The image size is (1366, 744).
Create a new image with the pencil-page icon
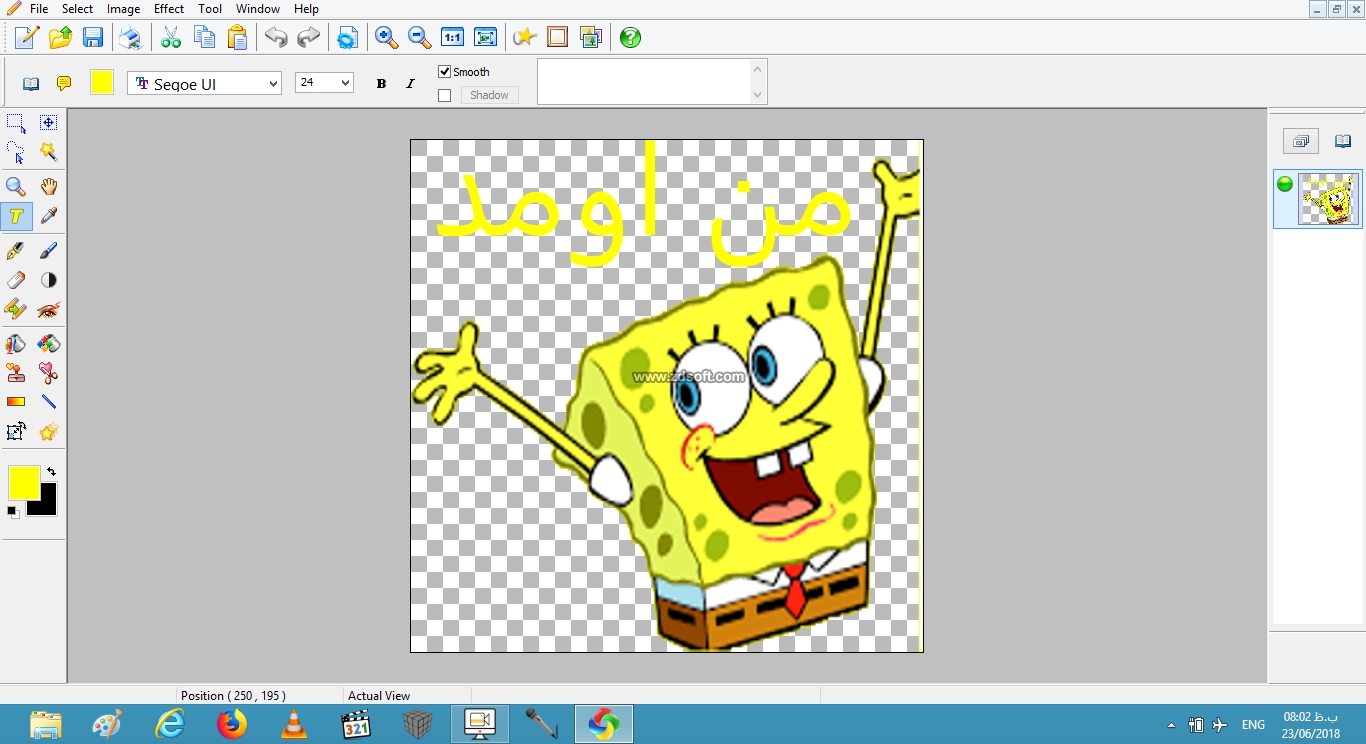click(x=27, y=38)
